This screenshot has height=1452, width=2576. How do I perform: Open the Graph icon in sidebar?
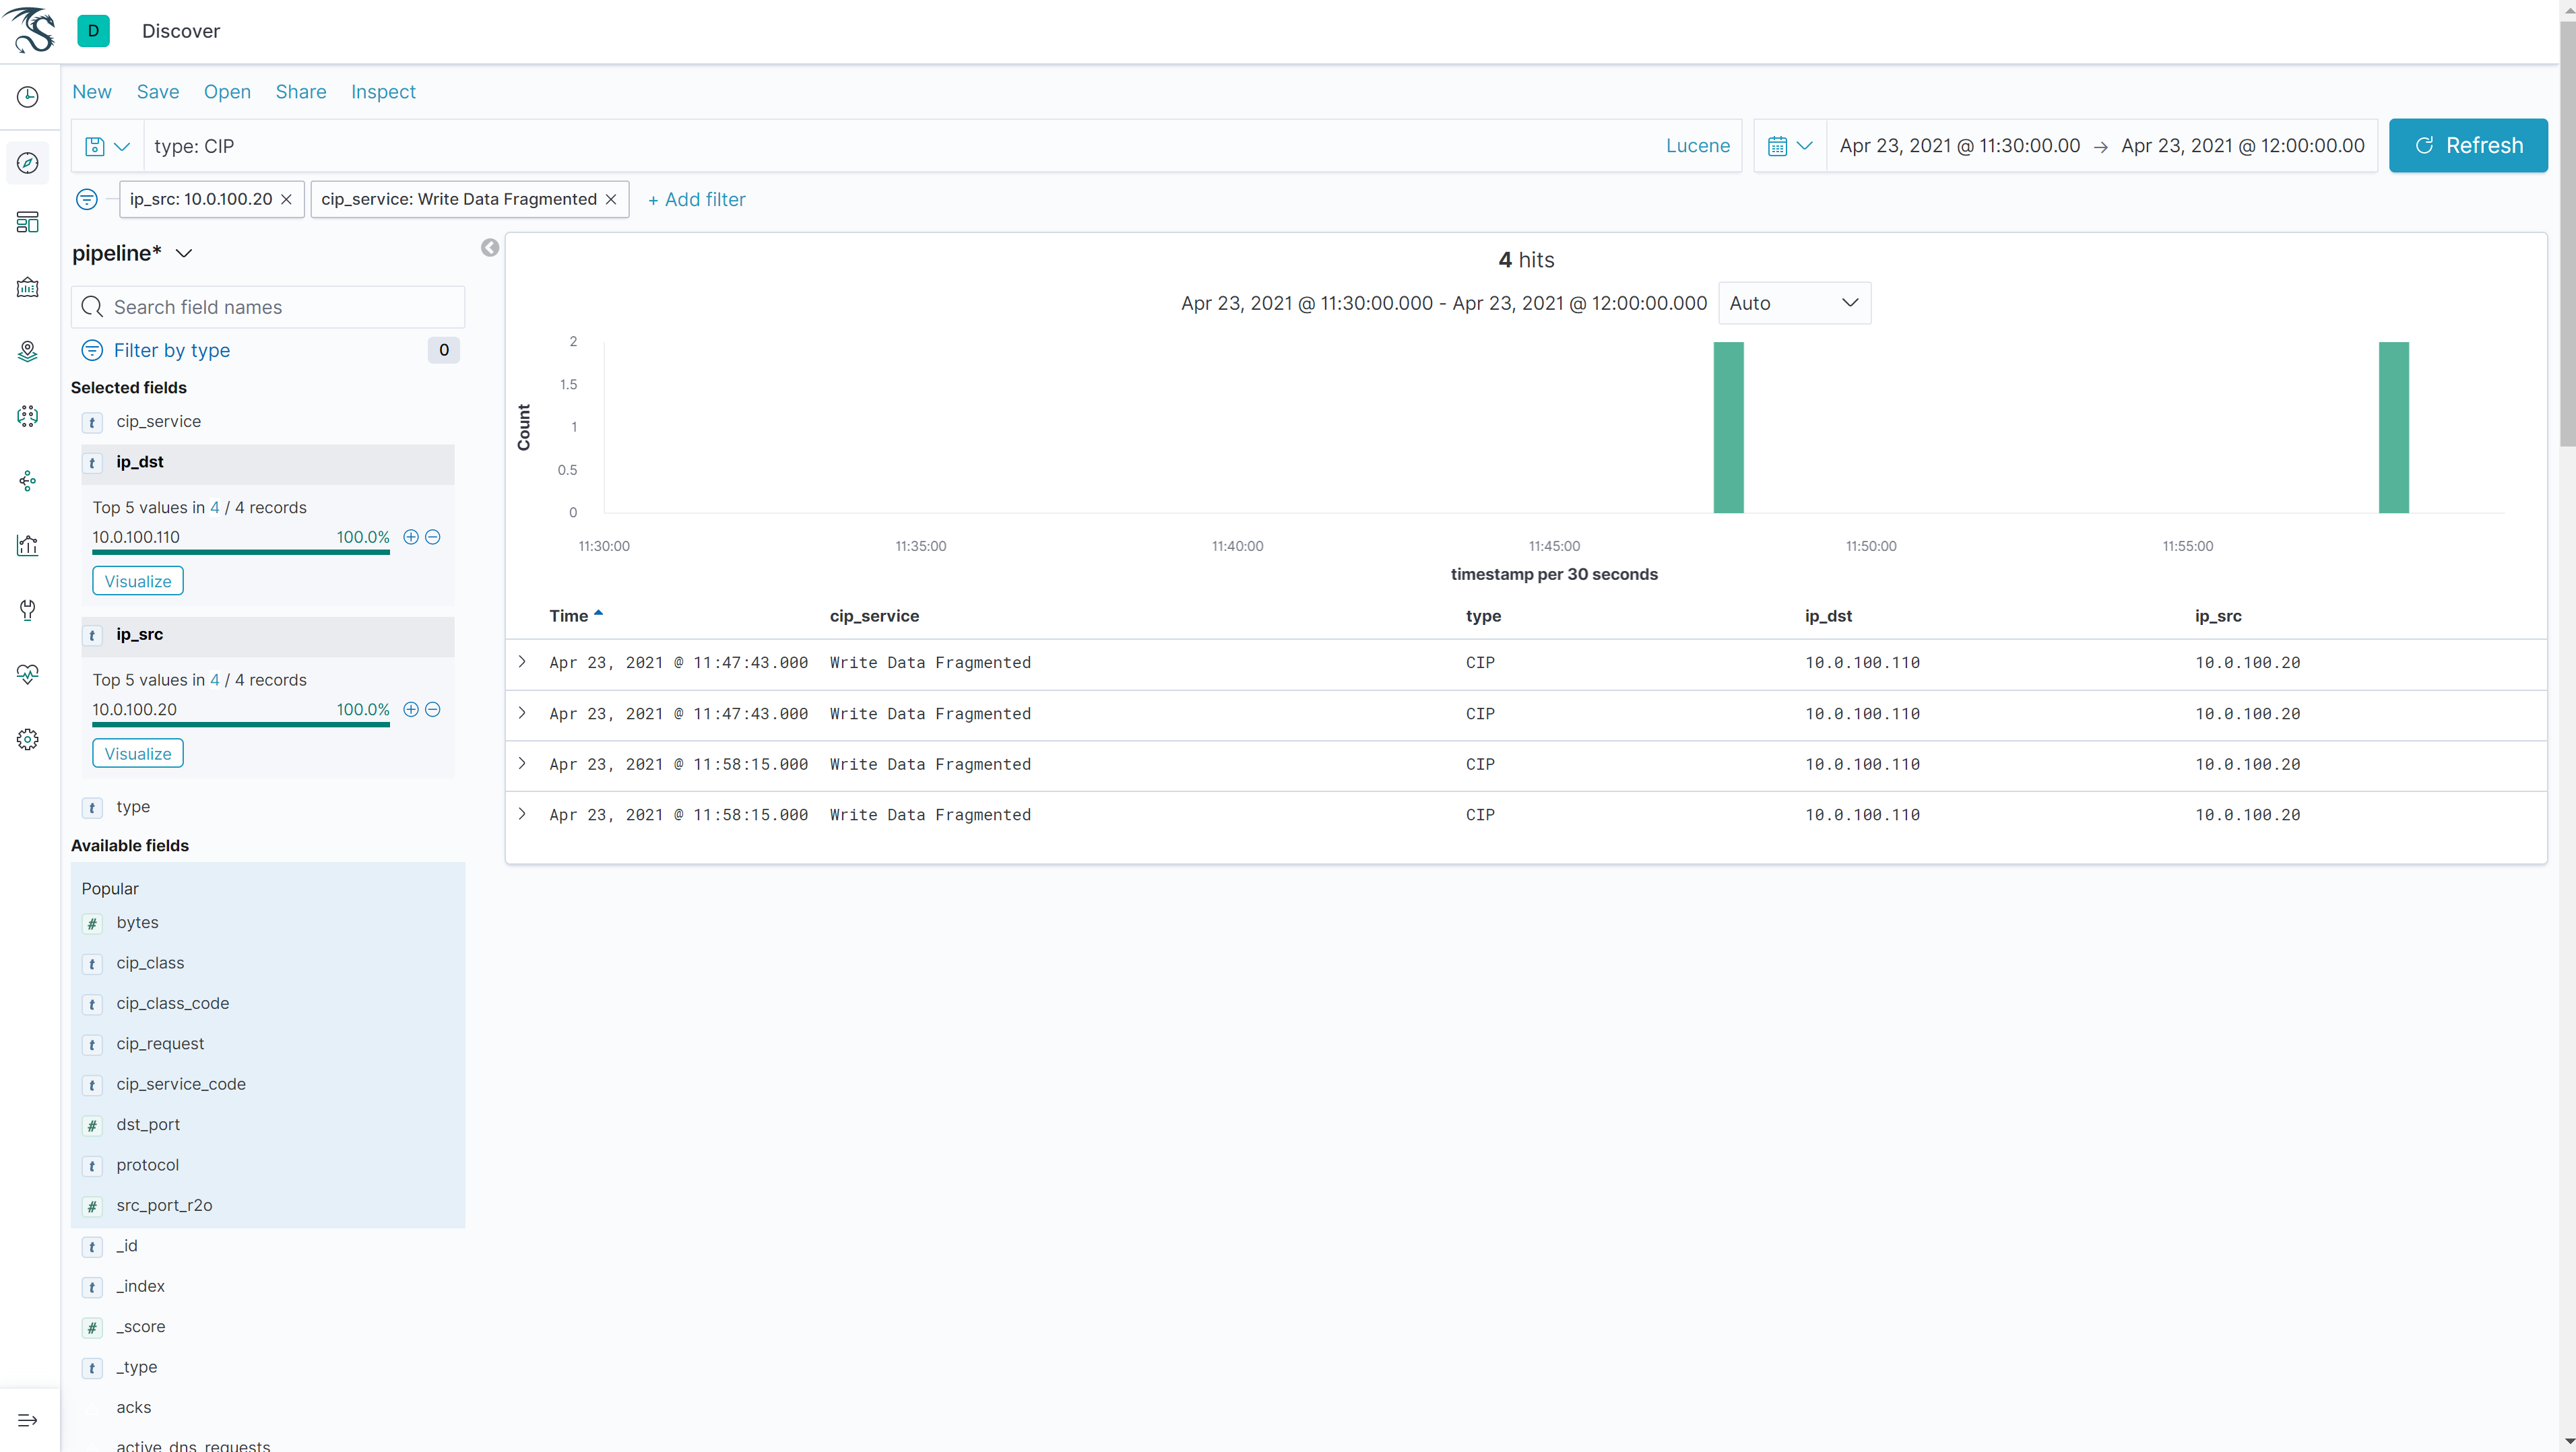point(28,481)
